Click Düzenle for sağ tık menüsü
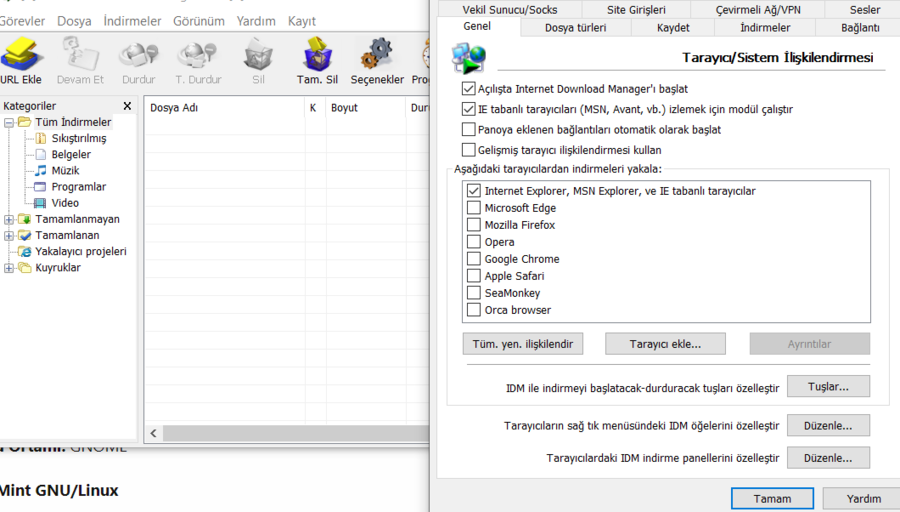 (828, 425)
